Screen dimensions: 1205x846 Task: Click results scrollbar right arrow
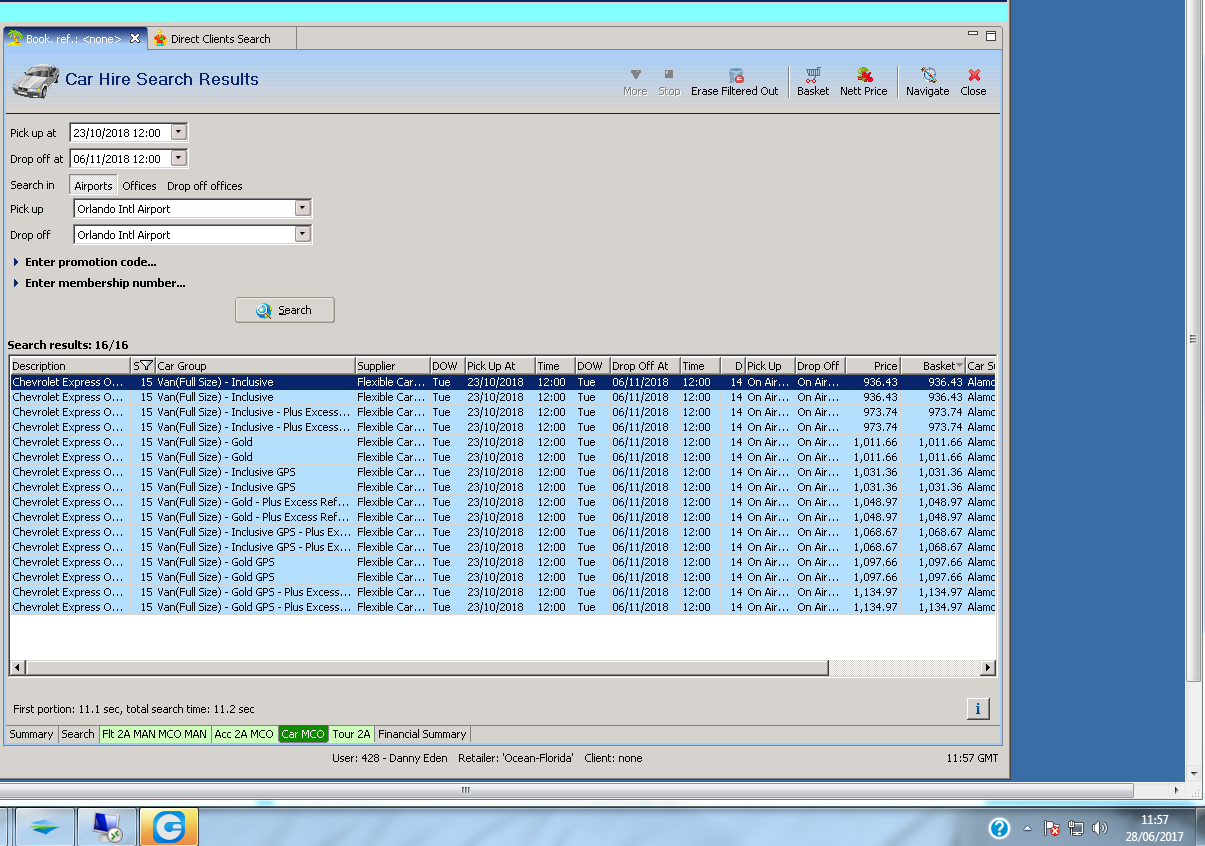988,668
